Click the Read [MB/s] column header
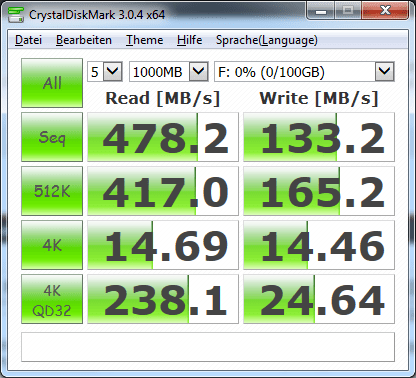The width and height of the screenshot is (416, 378). tap(163, 98)
